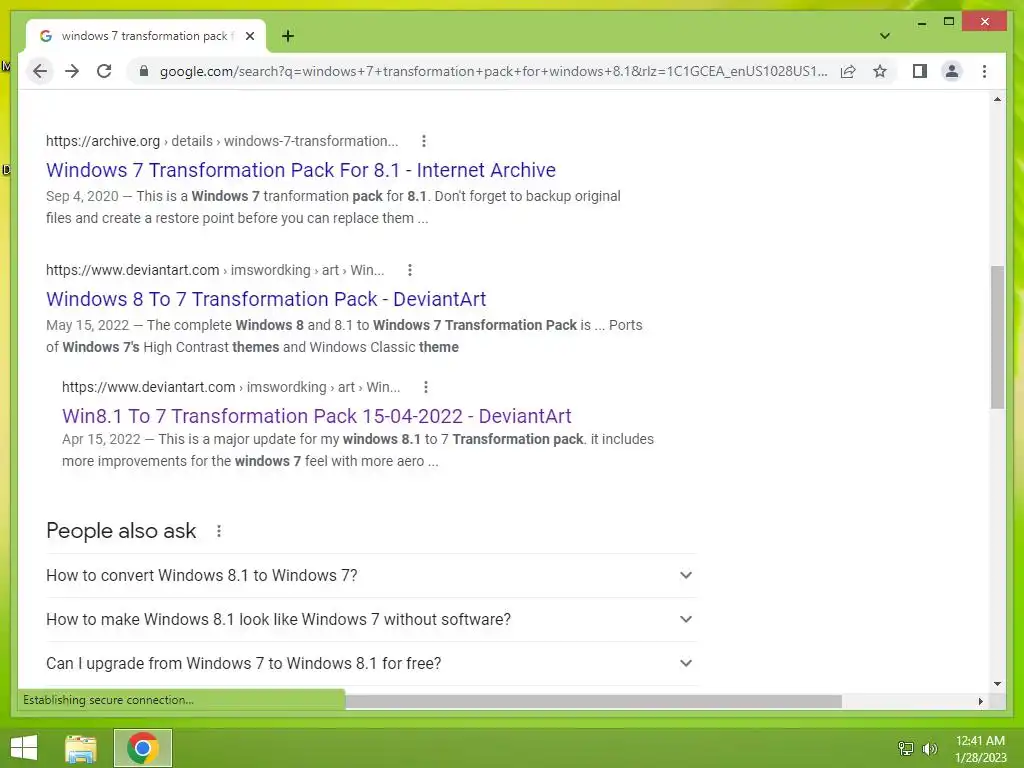Open Windows 7 Transformation Pack For 8.1 link
This screenshot has height=768, width=1024.
pos(300,170)
